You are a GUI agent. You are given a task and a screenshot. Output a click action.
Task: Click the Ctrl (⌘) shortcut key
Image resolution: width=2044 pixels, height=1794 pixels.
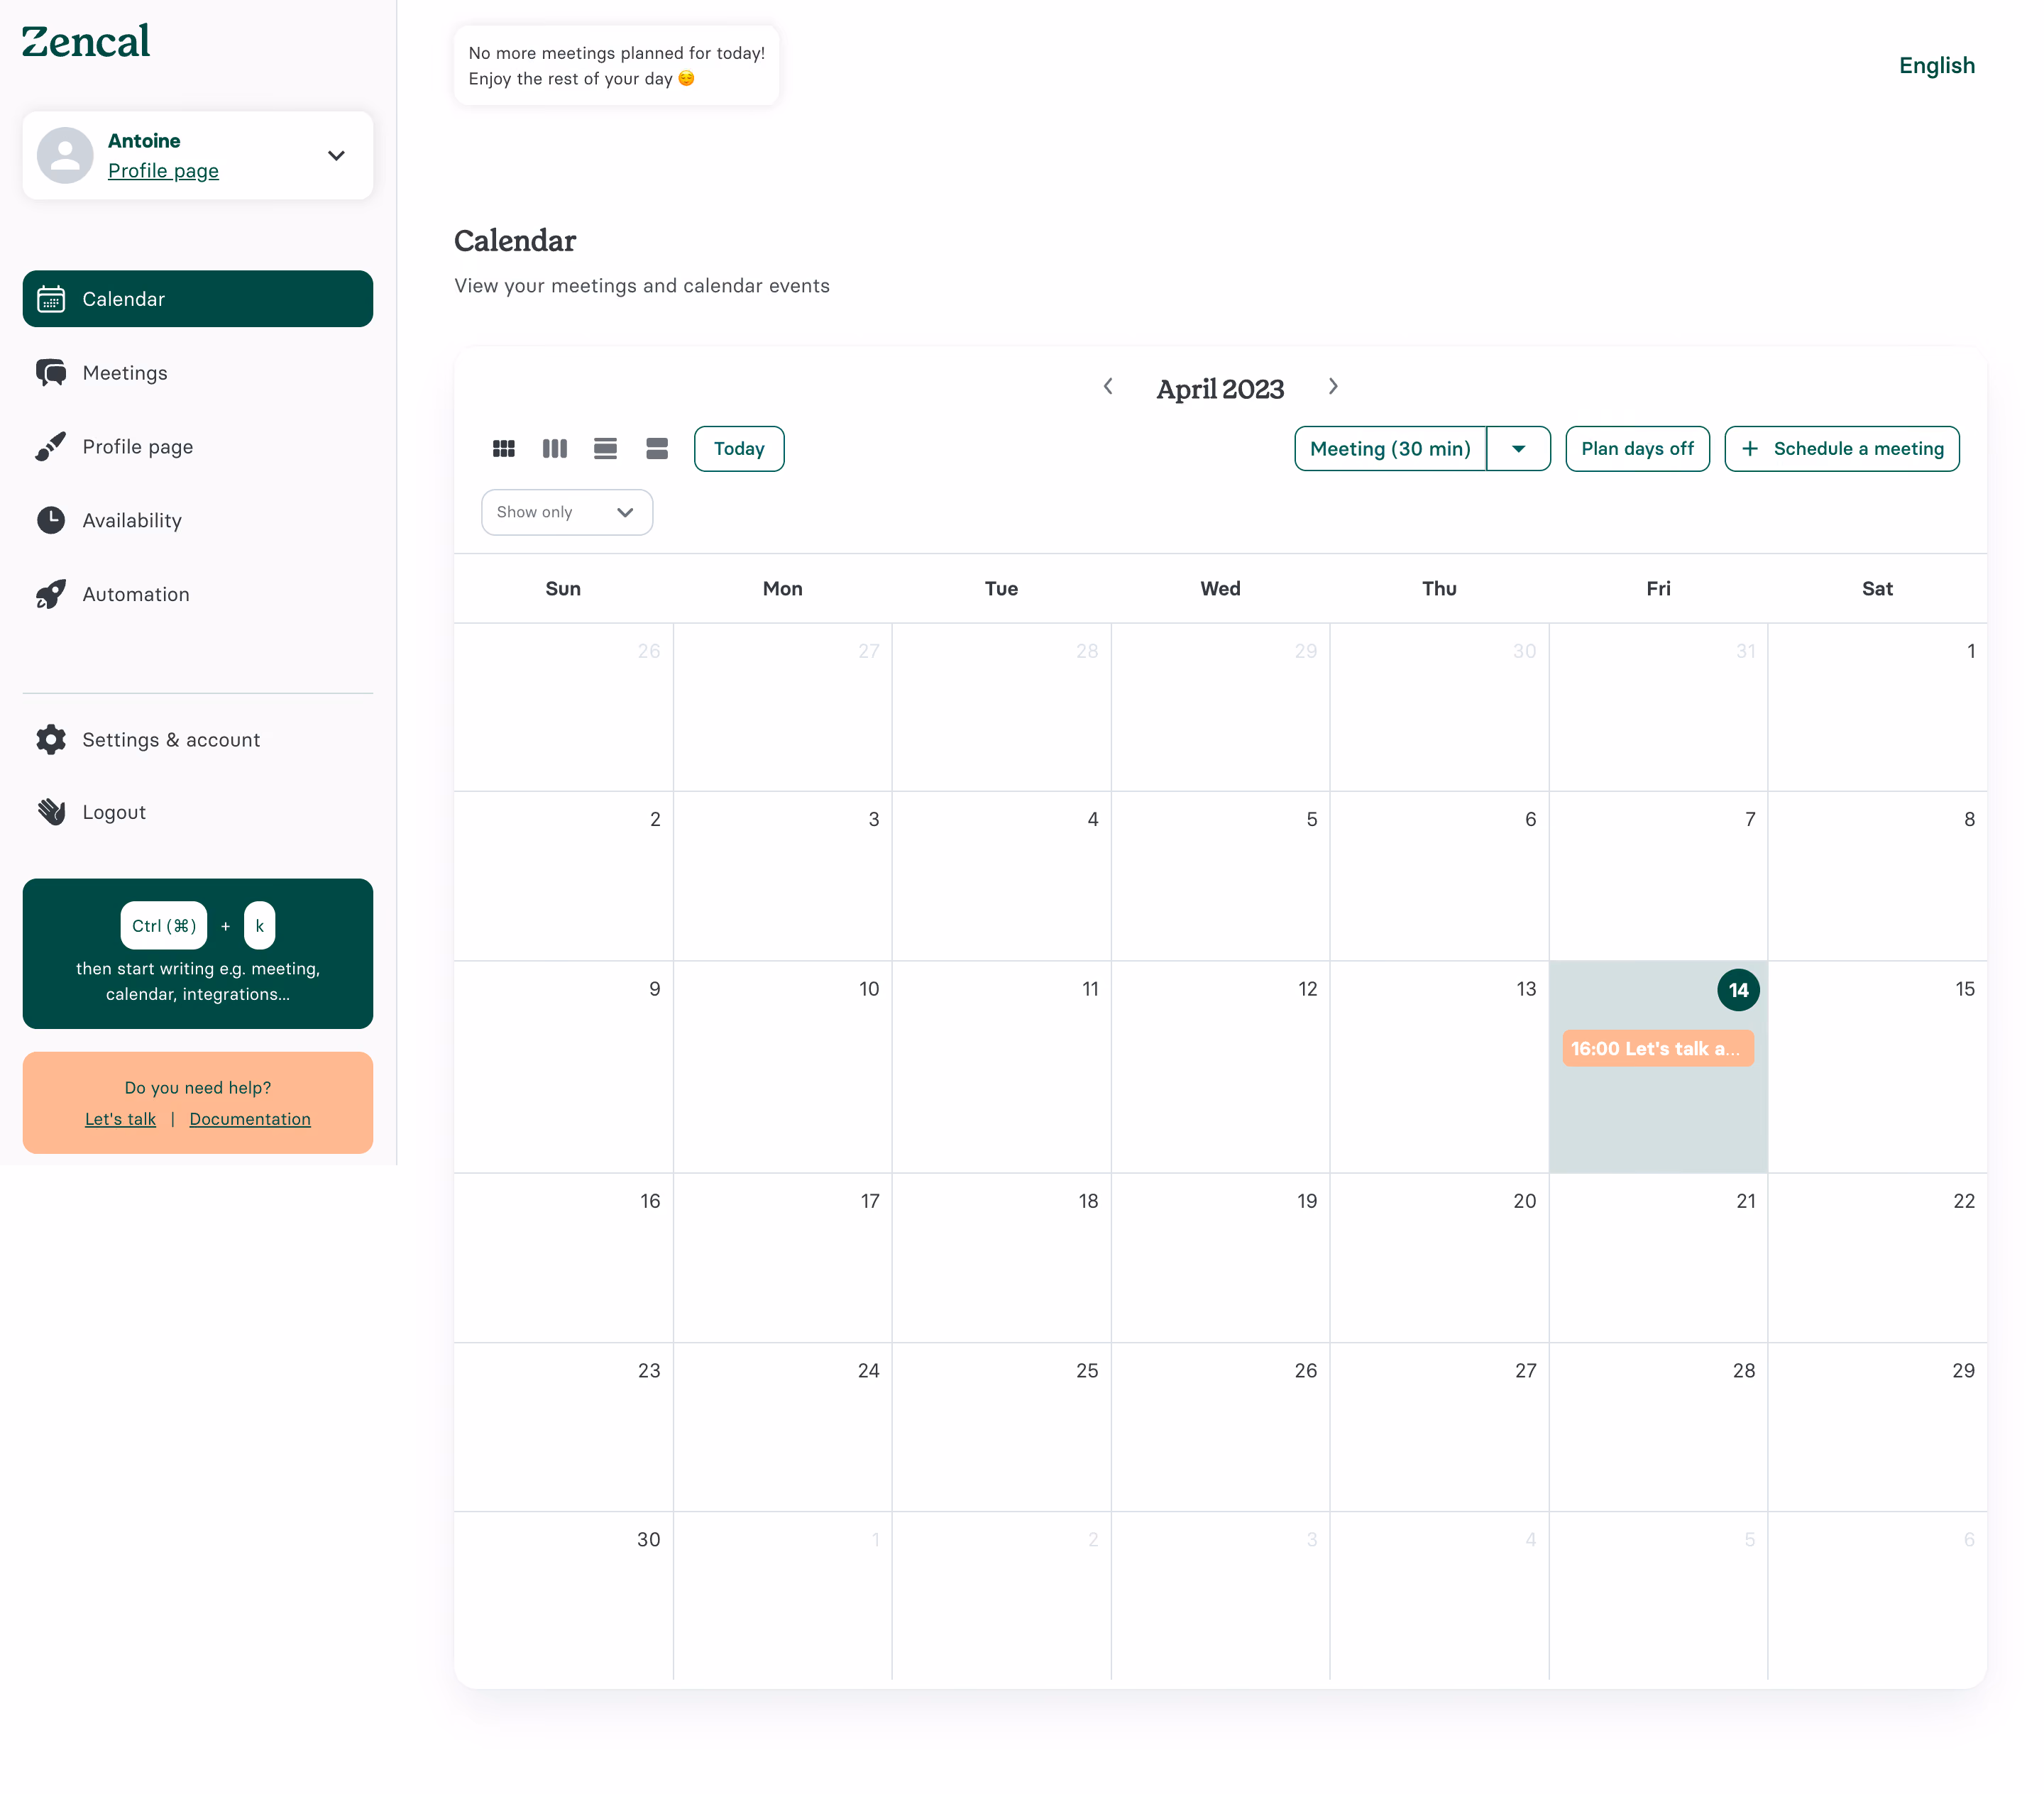[x=164, y=926]
